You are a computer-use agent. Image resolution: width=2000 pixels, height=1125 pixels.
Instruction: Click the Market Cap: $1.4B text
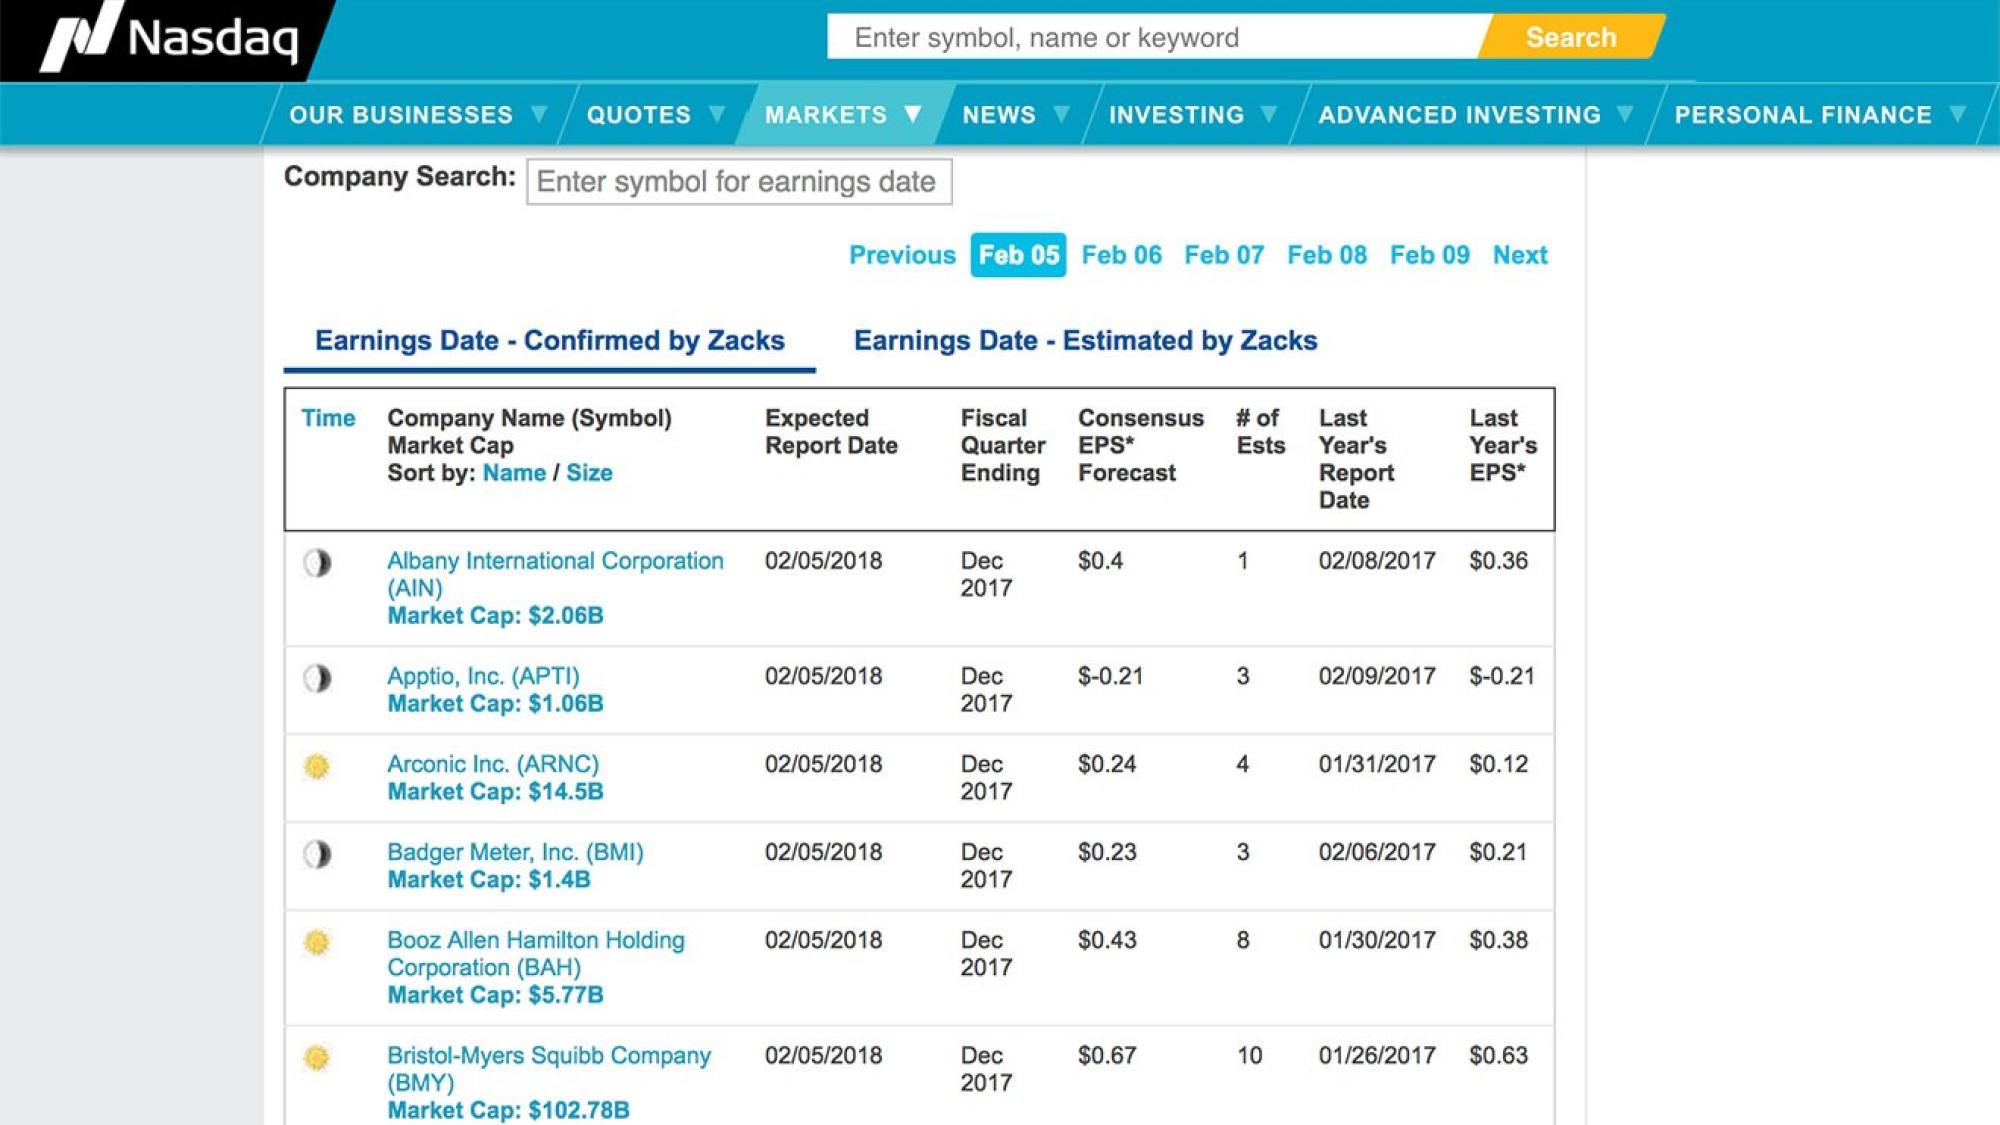coord(489,880)
